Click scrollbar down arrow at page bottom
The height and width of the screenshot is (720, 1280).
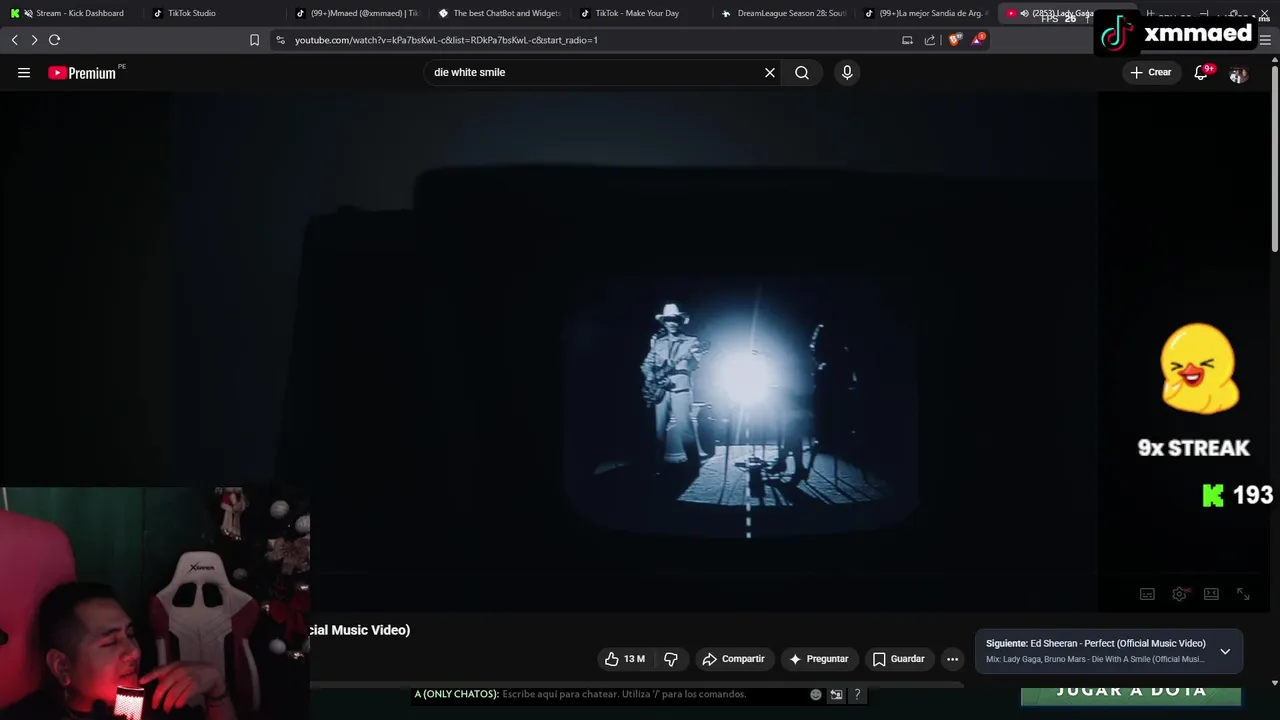1274,683
